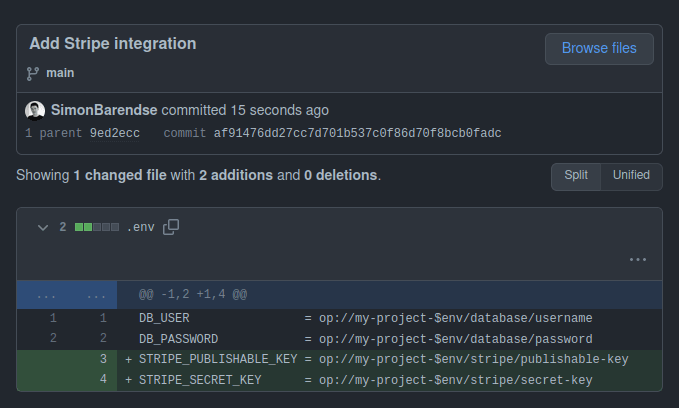Viewport: 679px width, 408px height.
Task: Open the main branch link
Action: pyautogui.click(x=60, y=73)
